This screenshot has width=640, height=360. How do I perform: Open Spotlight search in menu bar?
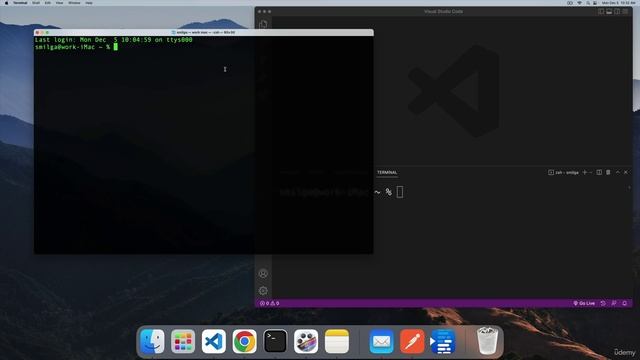pyautogui.click(x=588, y=3)
